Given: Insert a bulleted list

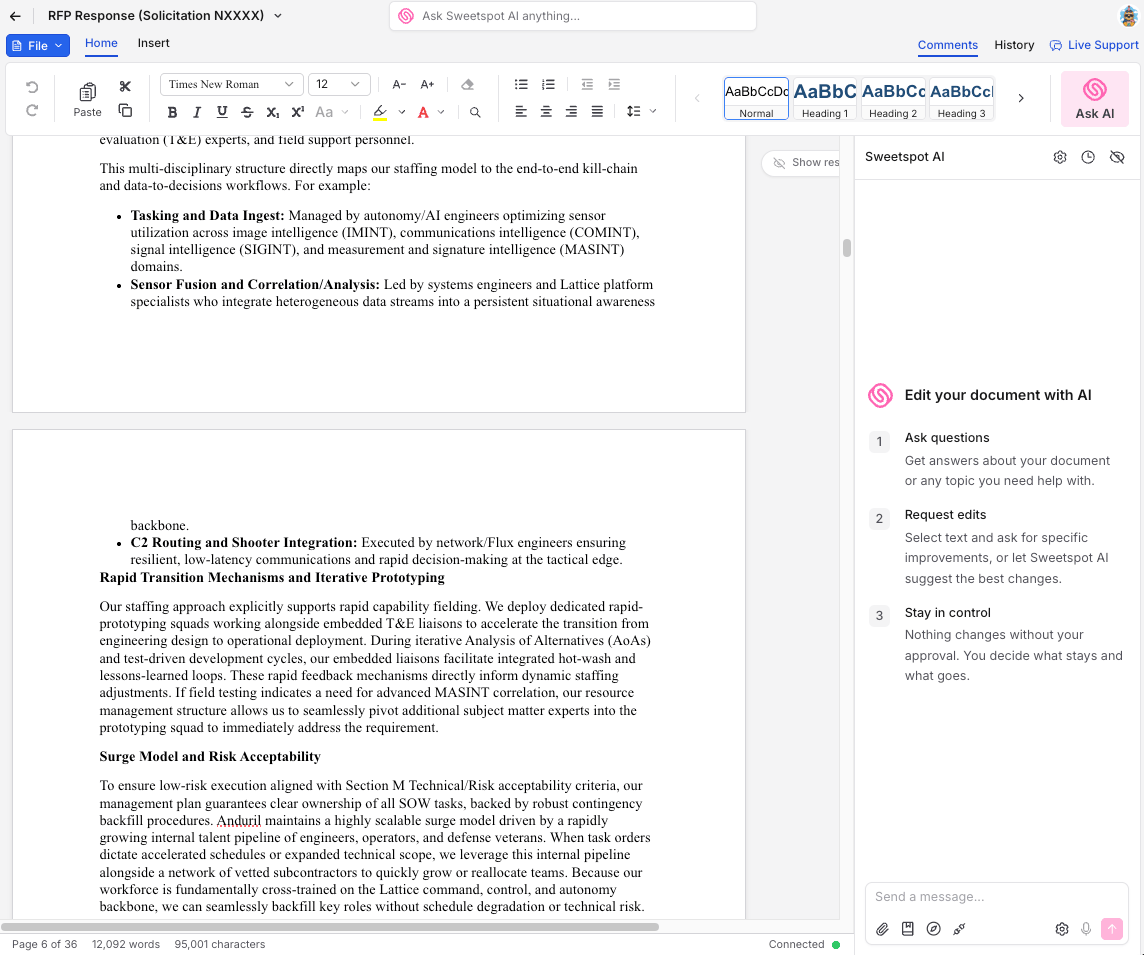Looking at the screenshot, I should coord(521,85).
